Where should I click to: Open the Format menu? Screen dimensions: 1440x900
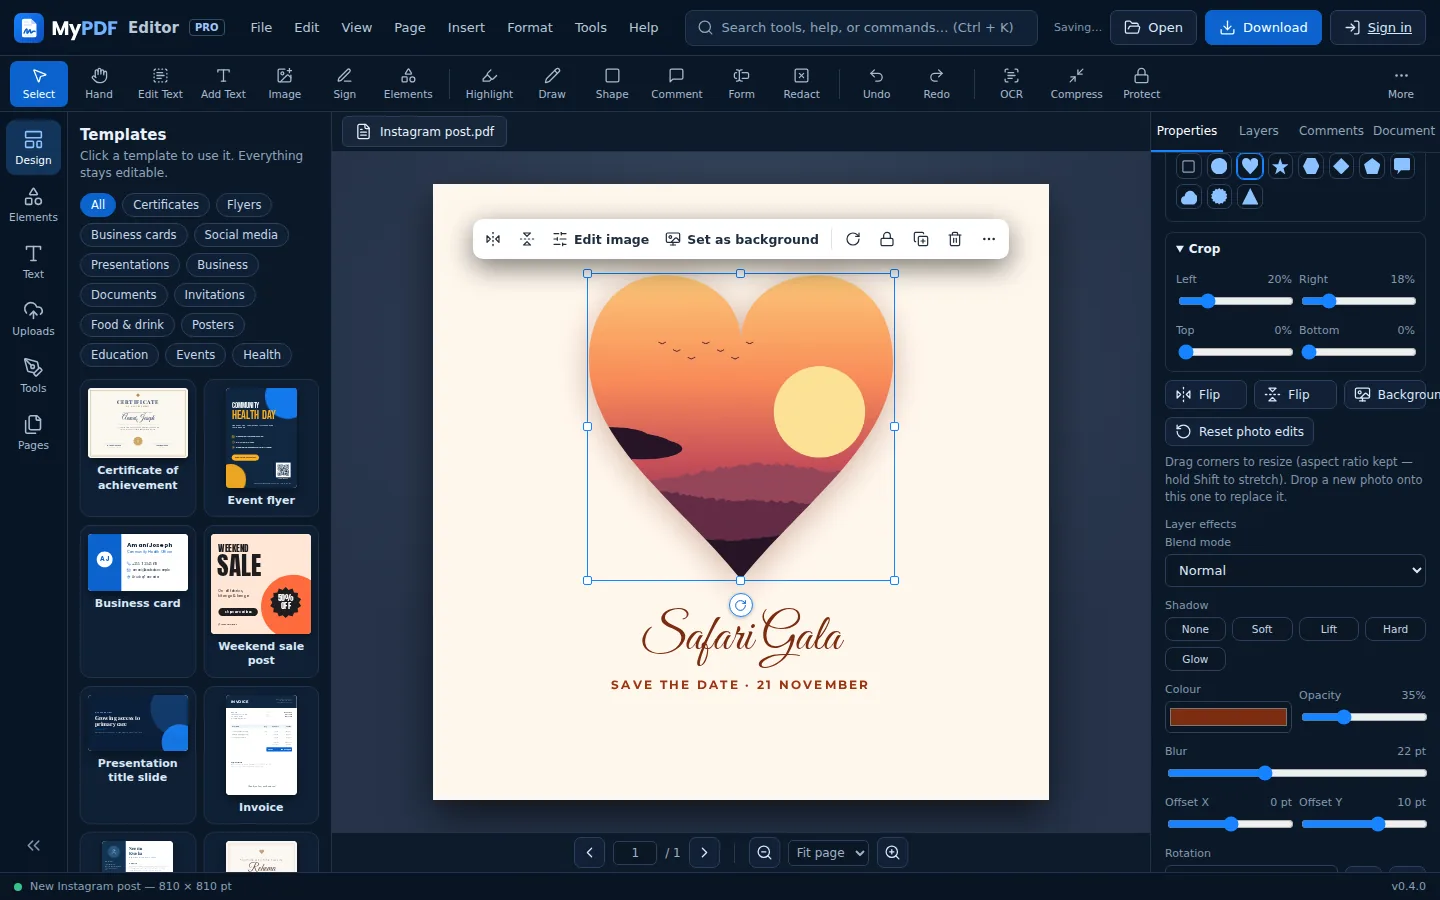point(530,27)
